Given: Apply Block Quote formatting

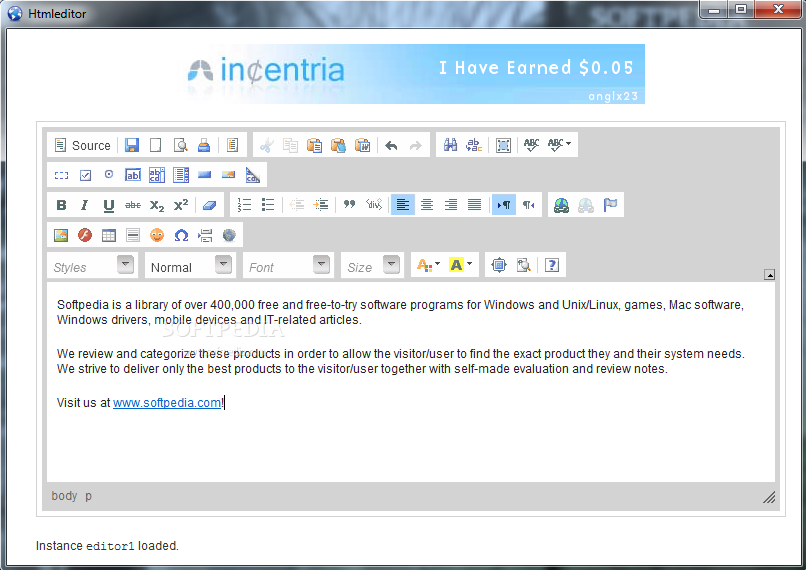Looking at the screenshot, I should point(350,205).
